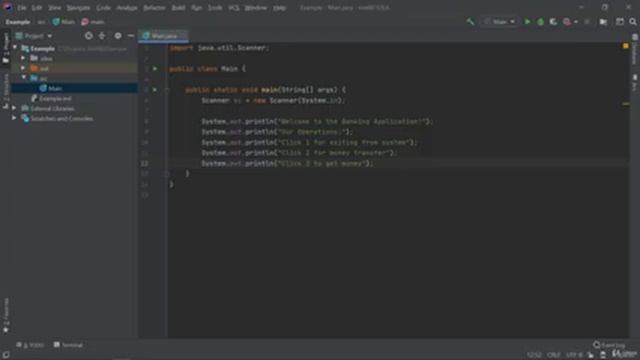Click the Example breadcrumb in navigation bar
The width and height of the screenshot is (640, 360).
pyautogui.click(x=18, y=22)
